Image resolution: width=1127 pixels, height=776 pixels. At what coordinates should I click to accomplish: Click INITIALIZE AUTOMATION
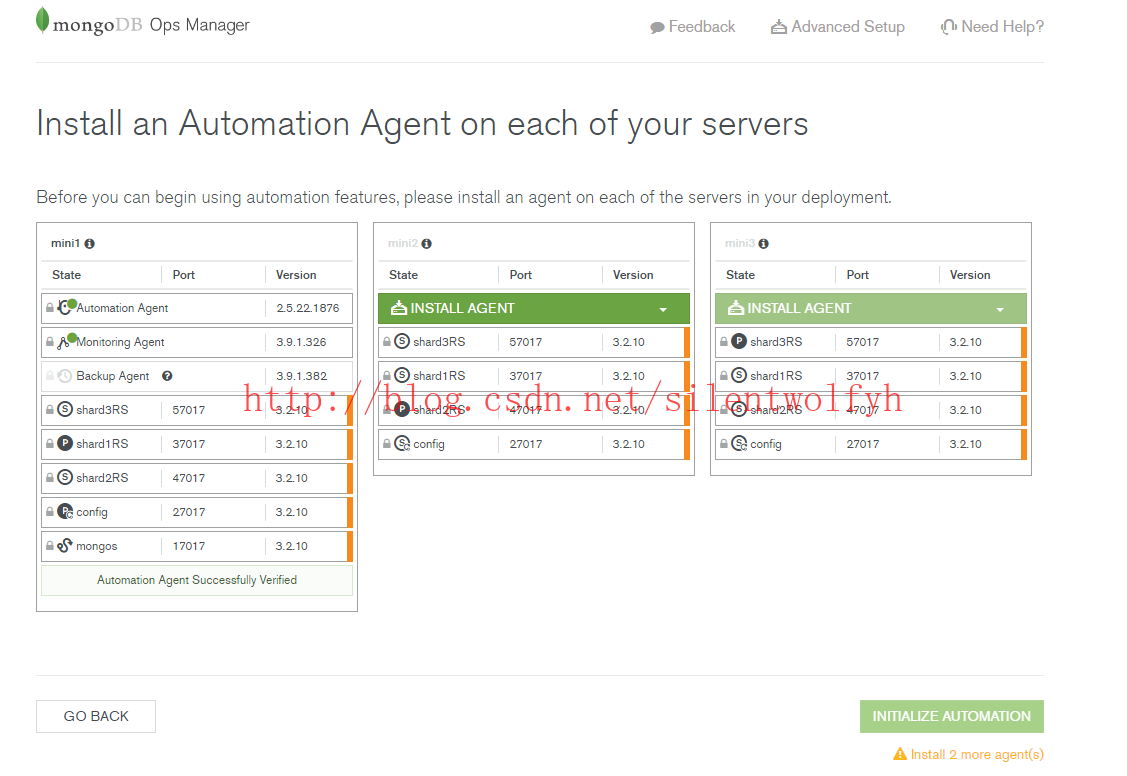tap(952, 716)
